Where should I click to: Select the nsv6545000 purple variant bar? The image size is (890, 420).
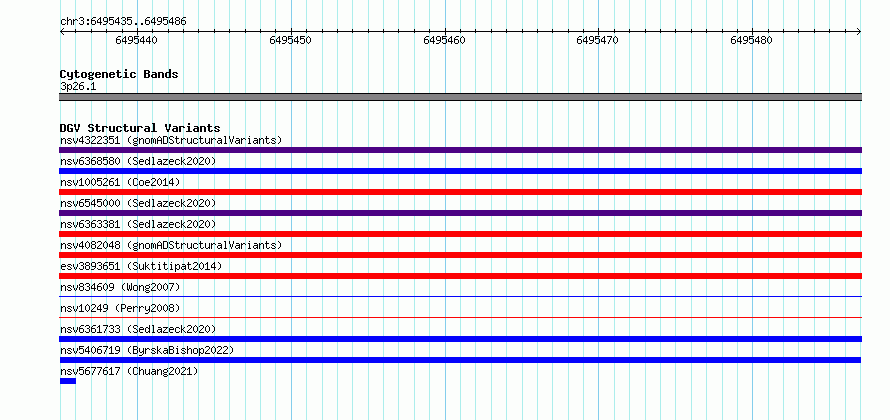[460, 213]
